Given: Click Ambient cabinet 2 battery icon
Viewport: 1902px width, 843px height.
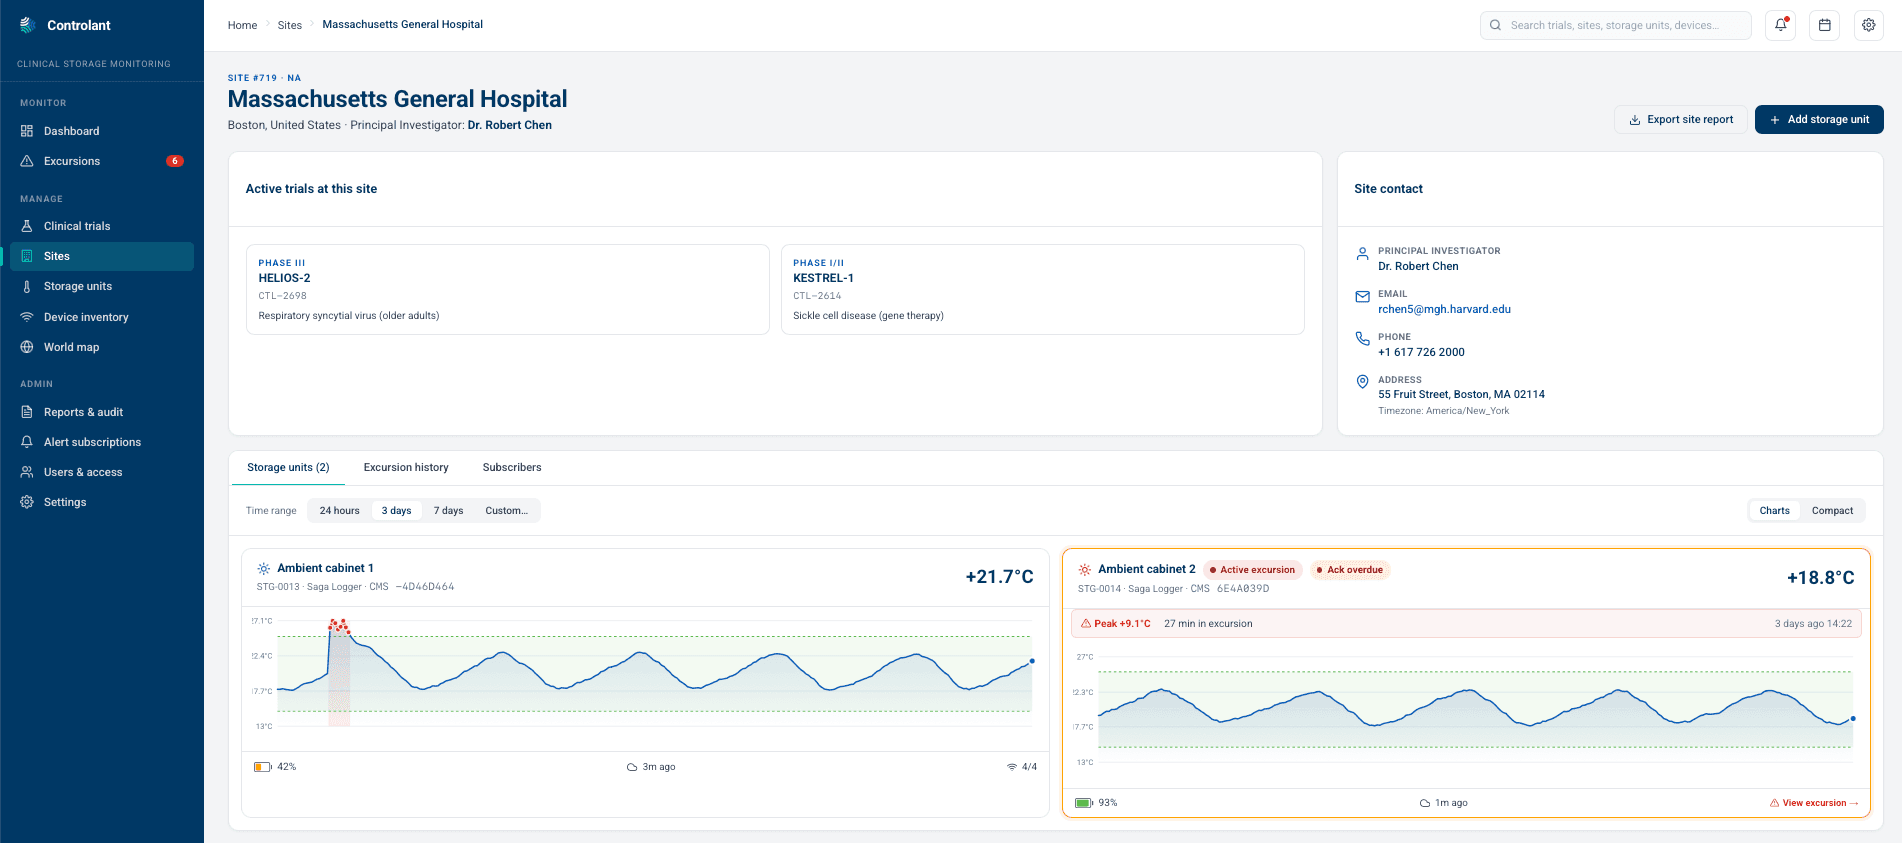Looking at the screenshot, I should tap(1084, 803).
